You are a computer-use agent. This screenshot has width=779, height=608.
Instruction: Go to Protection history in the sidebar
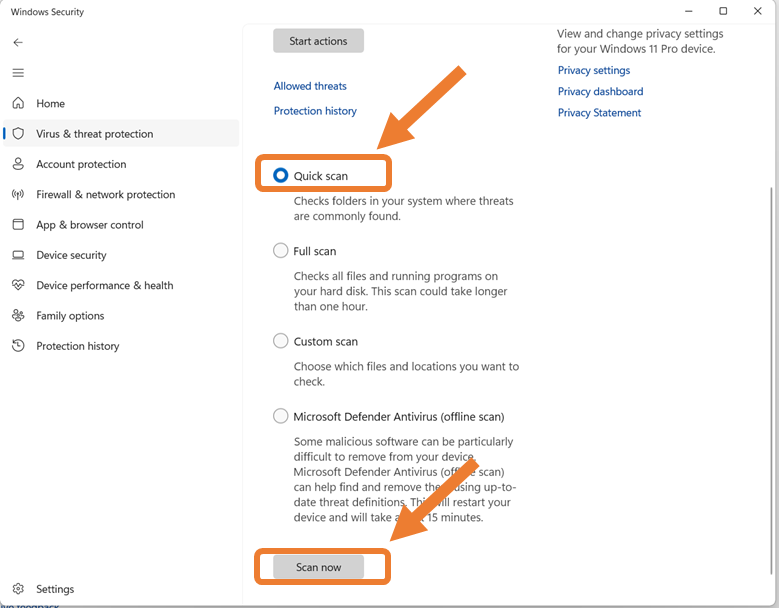[77, 346]
